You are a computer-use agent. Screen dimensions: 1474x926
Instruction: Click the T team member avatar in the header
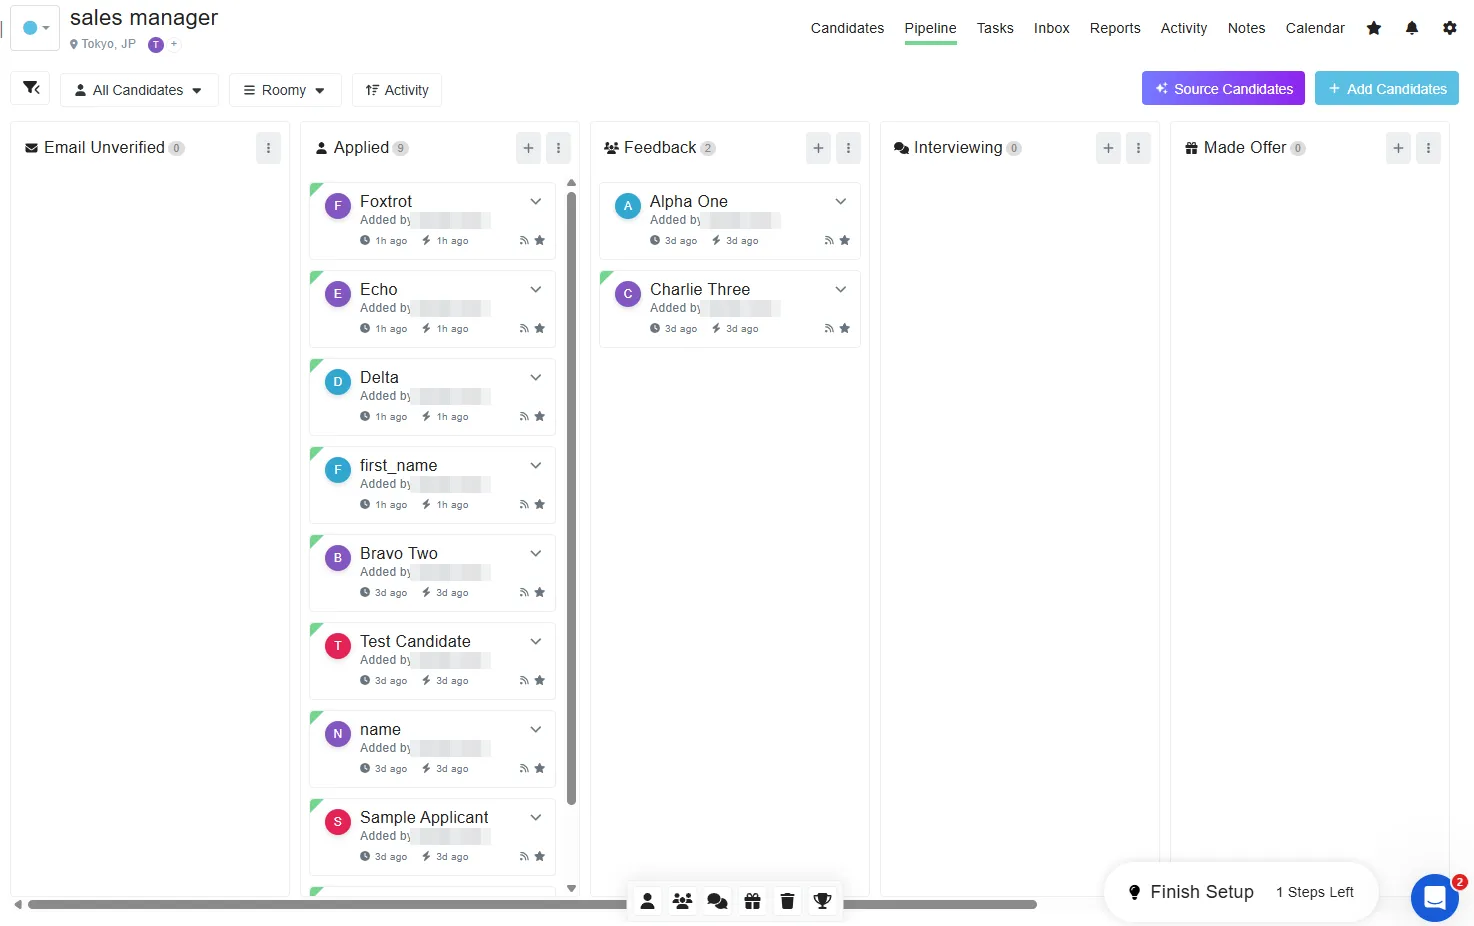[156, 44]
